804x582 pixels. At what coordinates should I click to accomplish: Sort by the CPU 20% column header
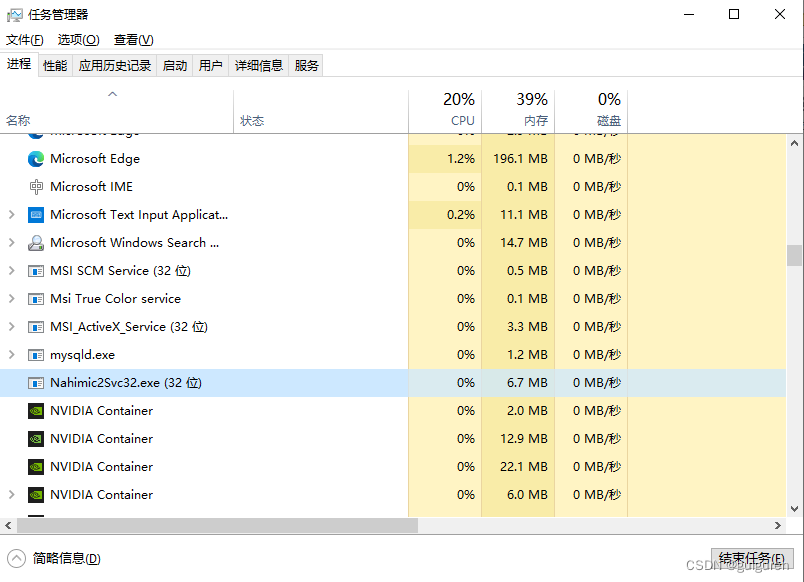[445, 112]
